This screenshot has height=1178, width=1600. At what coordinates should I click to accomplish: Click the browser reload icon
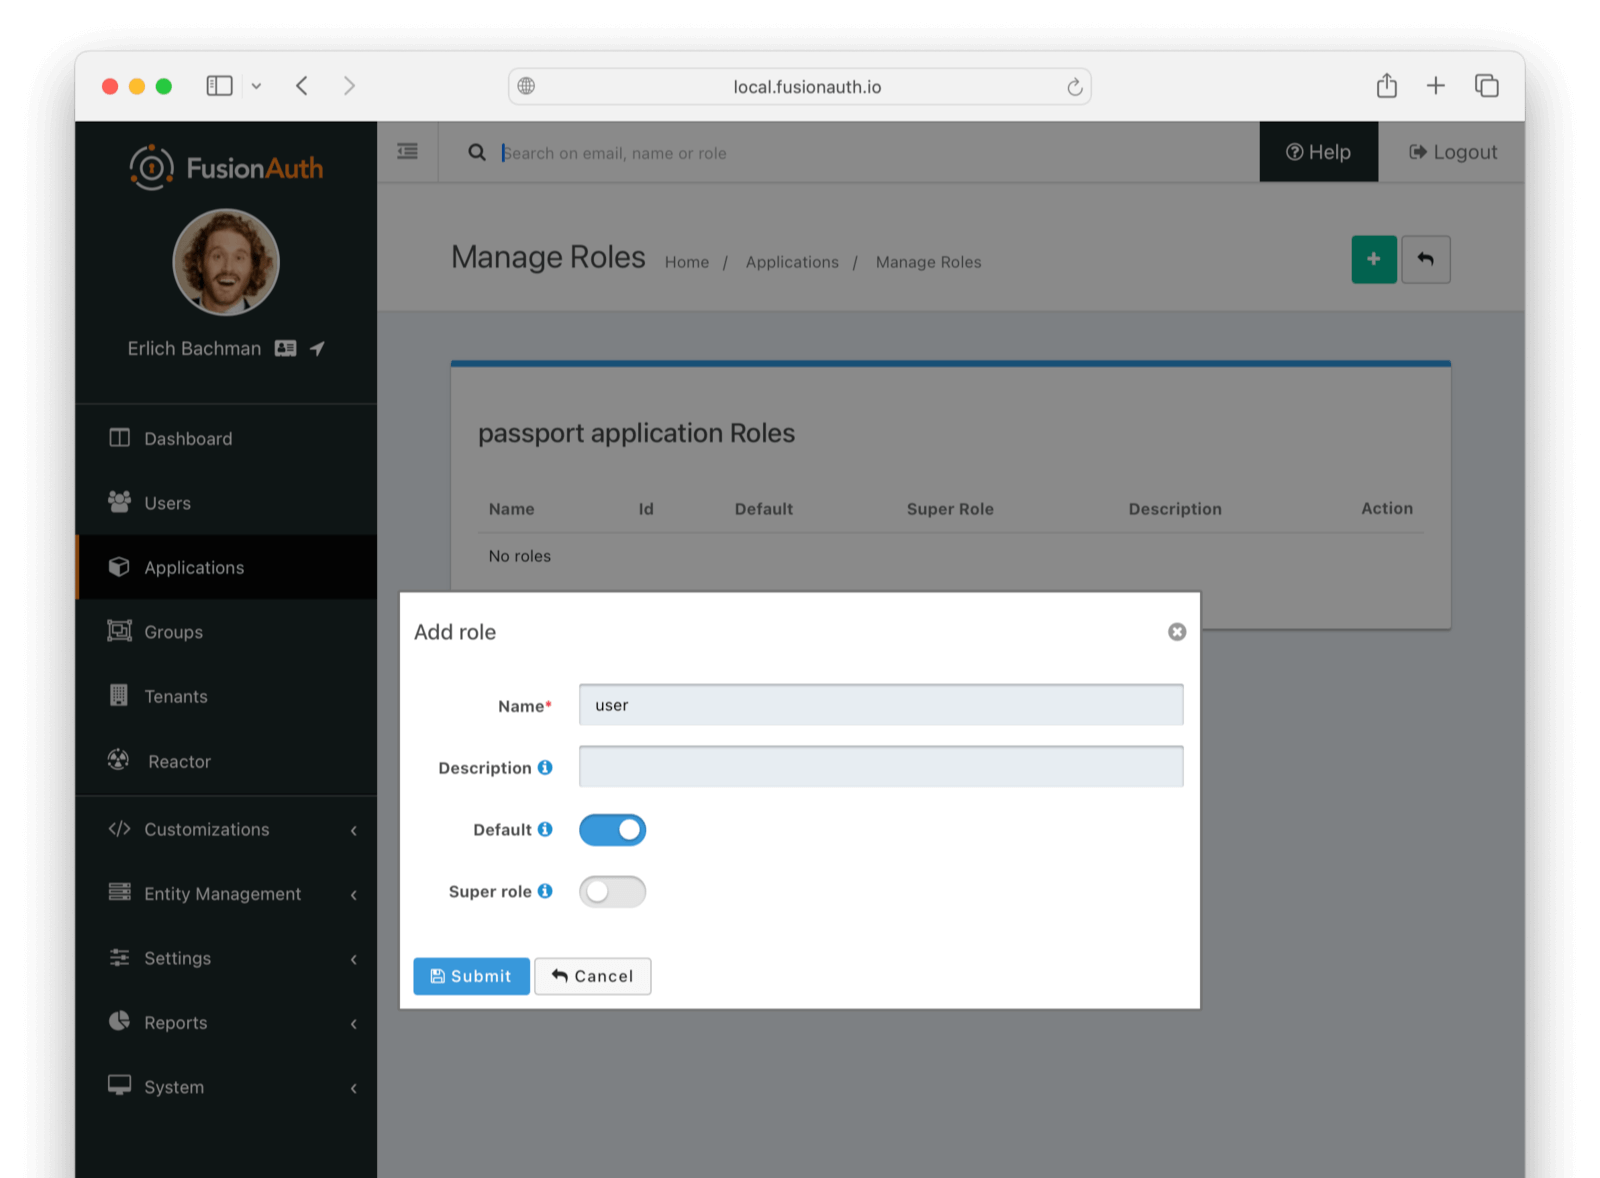click(x=1074, y=87)
